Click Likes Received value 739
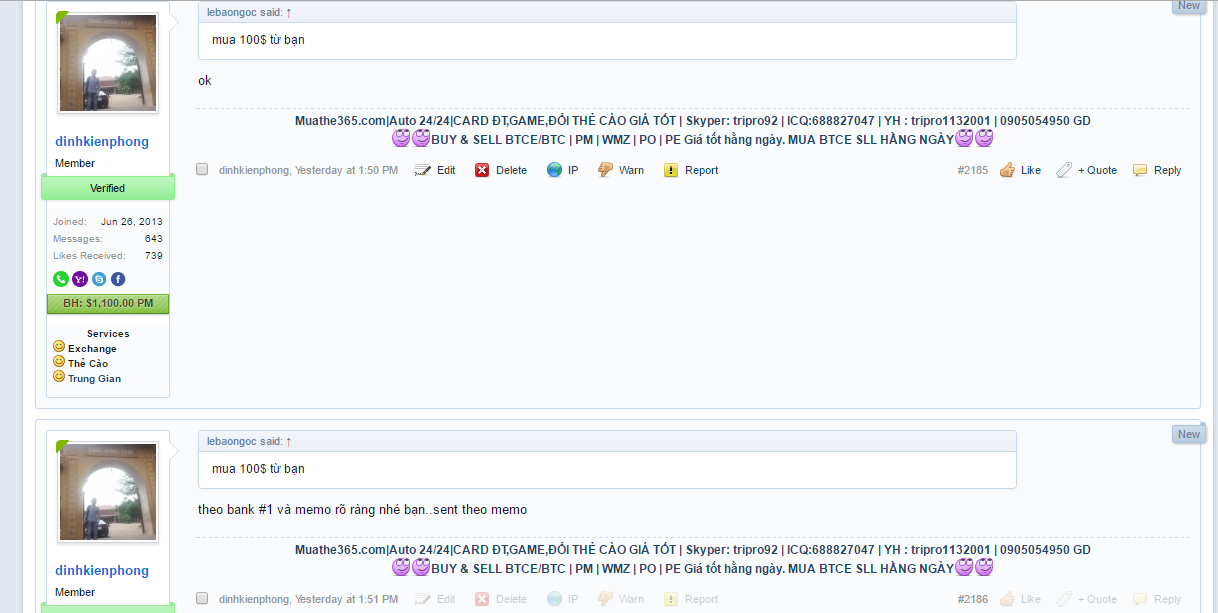The image size is (1218, 613). (x=153, y=256)
